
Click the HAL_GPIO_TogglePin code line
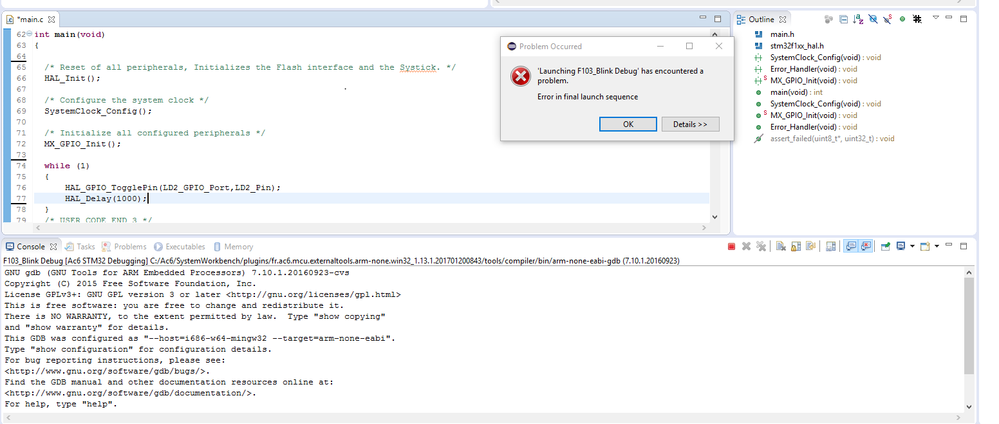[173, 187]
